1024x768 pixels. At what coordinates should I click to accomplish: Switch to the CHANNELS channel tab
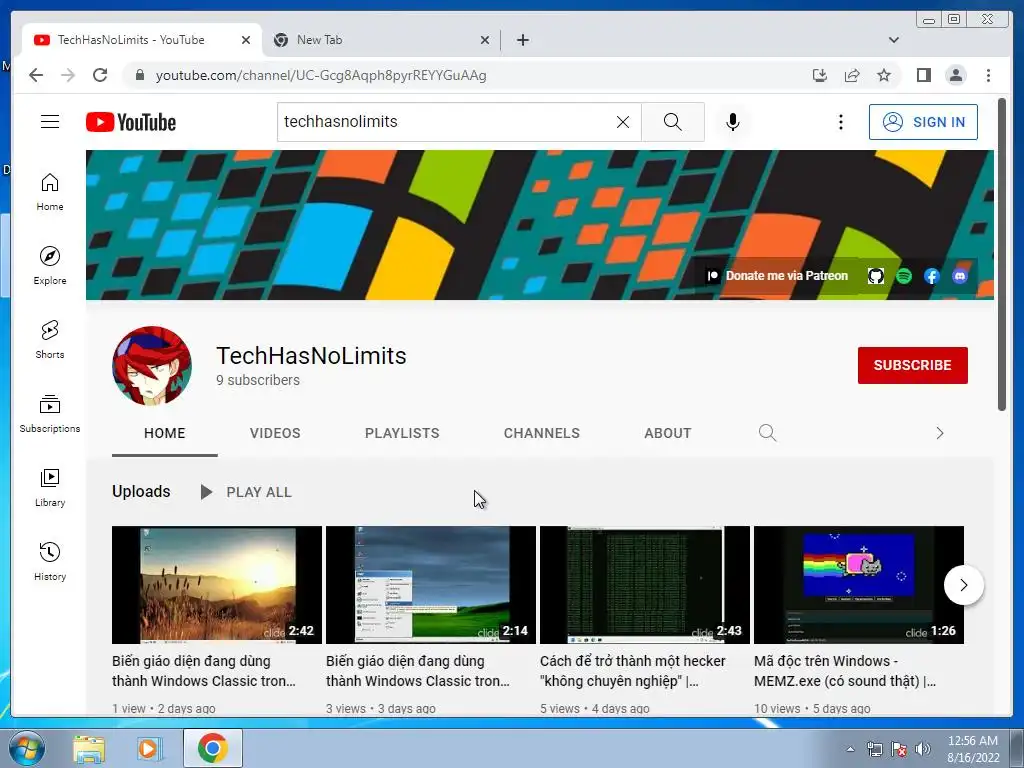tap(541, 433)
